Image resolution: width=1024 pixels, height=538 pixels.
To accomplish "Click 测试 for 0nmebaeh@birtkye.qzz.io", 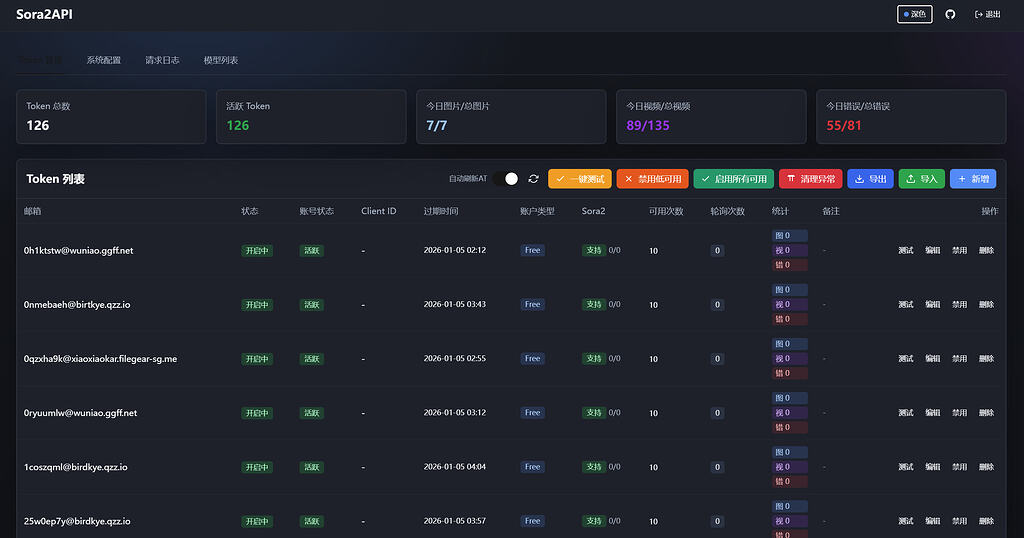I will (906, 305).
